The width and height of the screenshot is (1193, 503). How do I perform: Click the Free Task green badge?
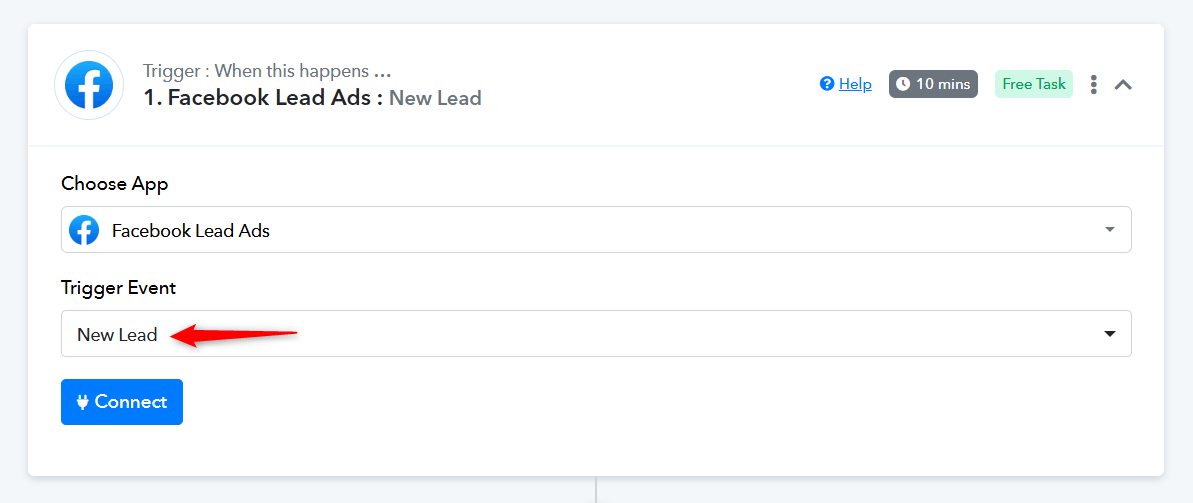1033,84
